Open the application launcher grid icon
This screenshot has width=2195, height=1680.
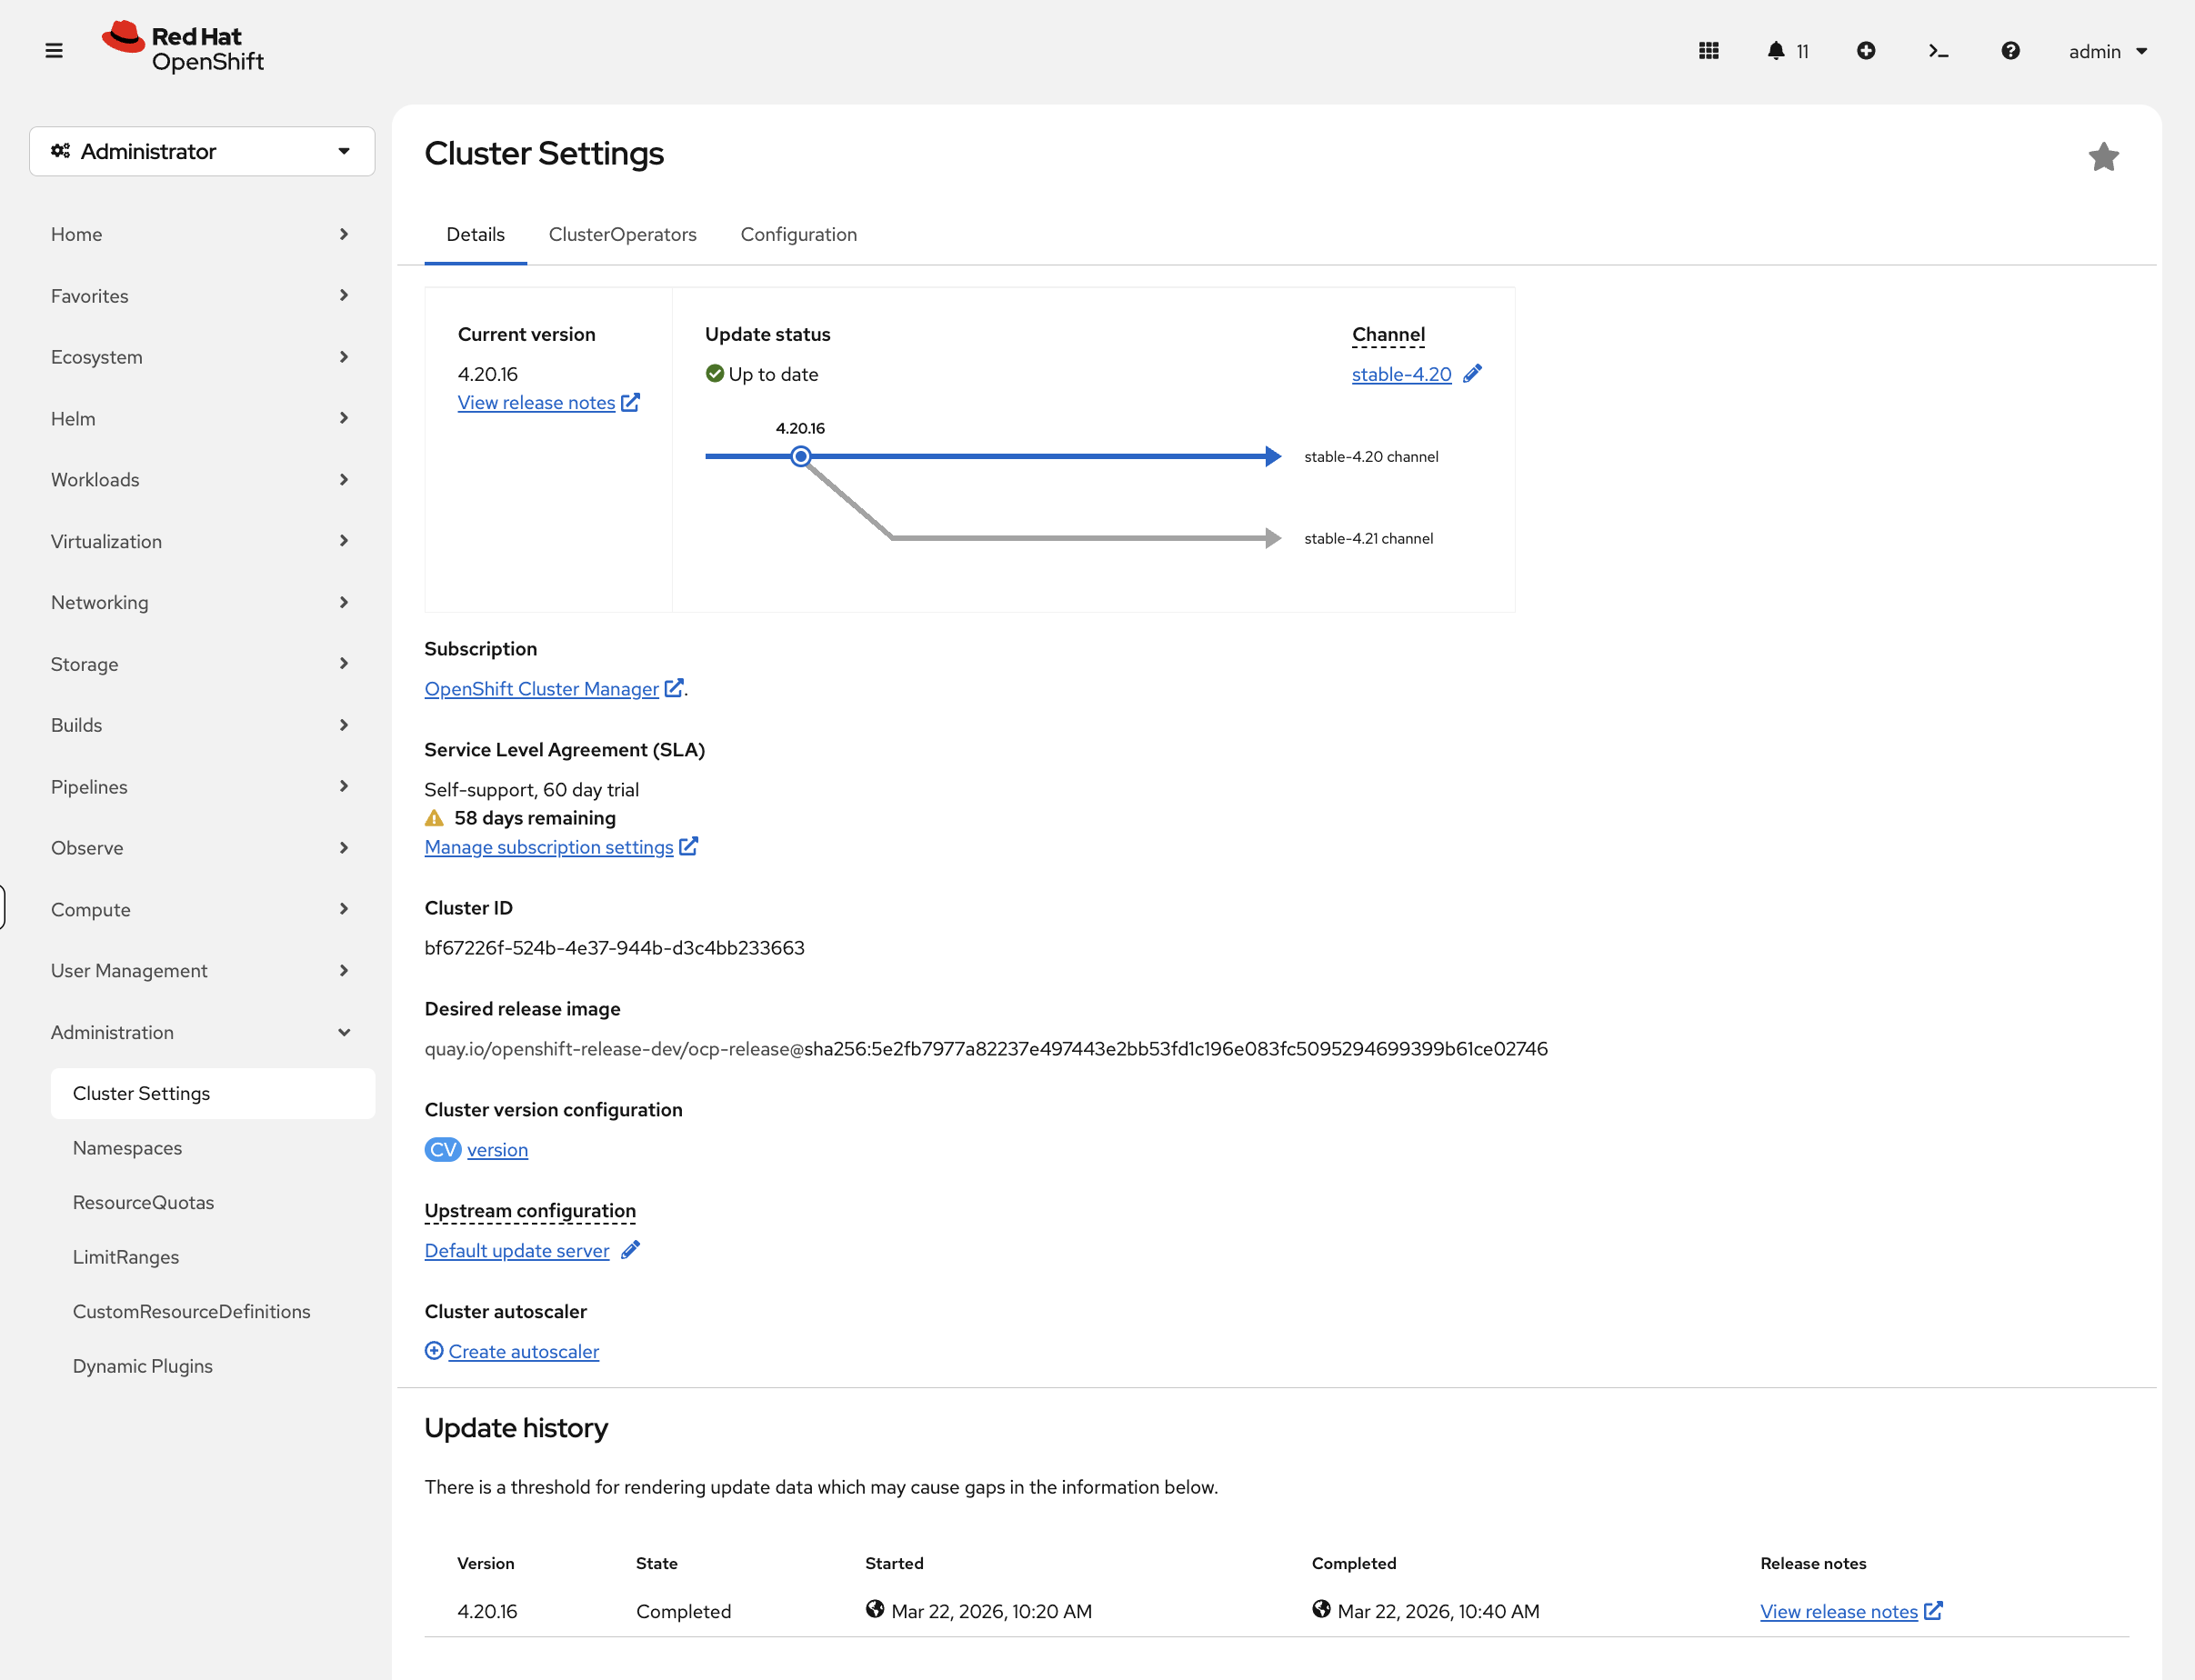(1709, 50)
